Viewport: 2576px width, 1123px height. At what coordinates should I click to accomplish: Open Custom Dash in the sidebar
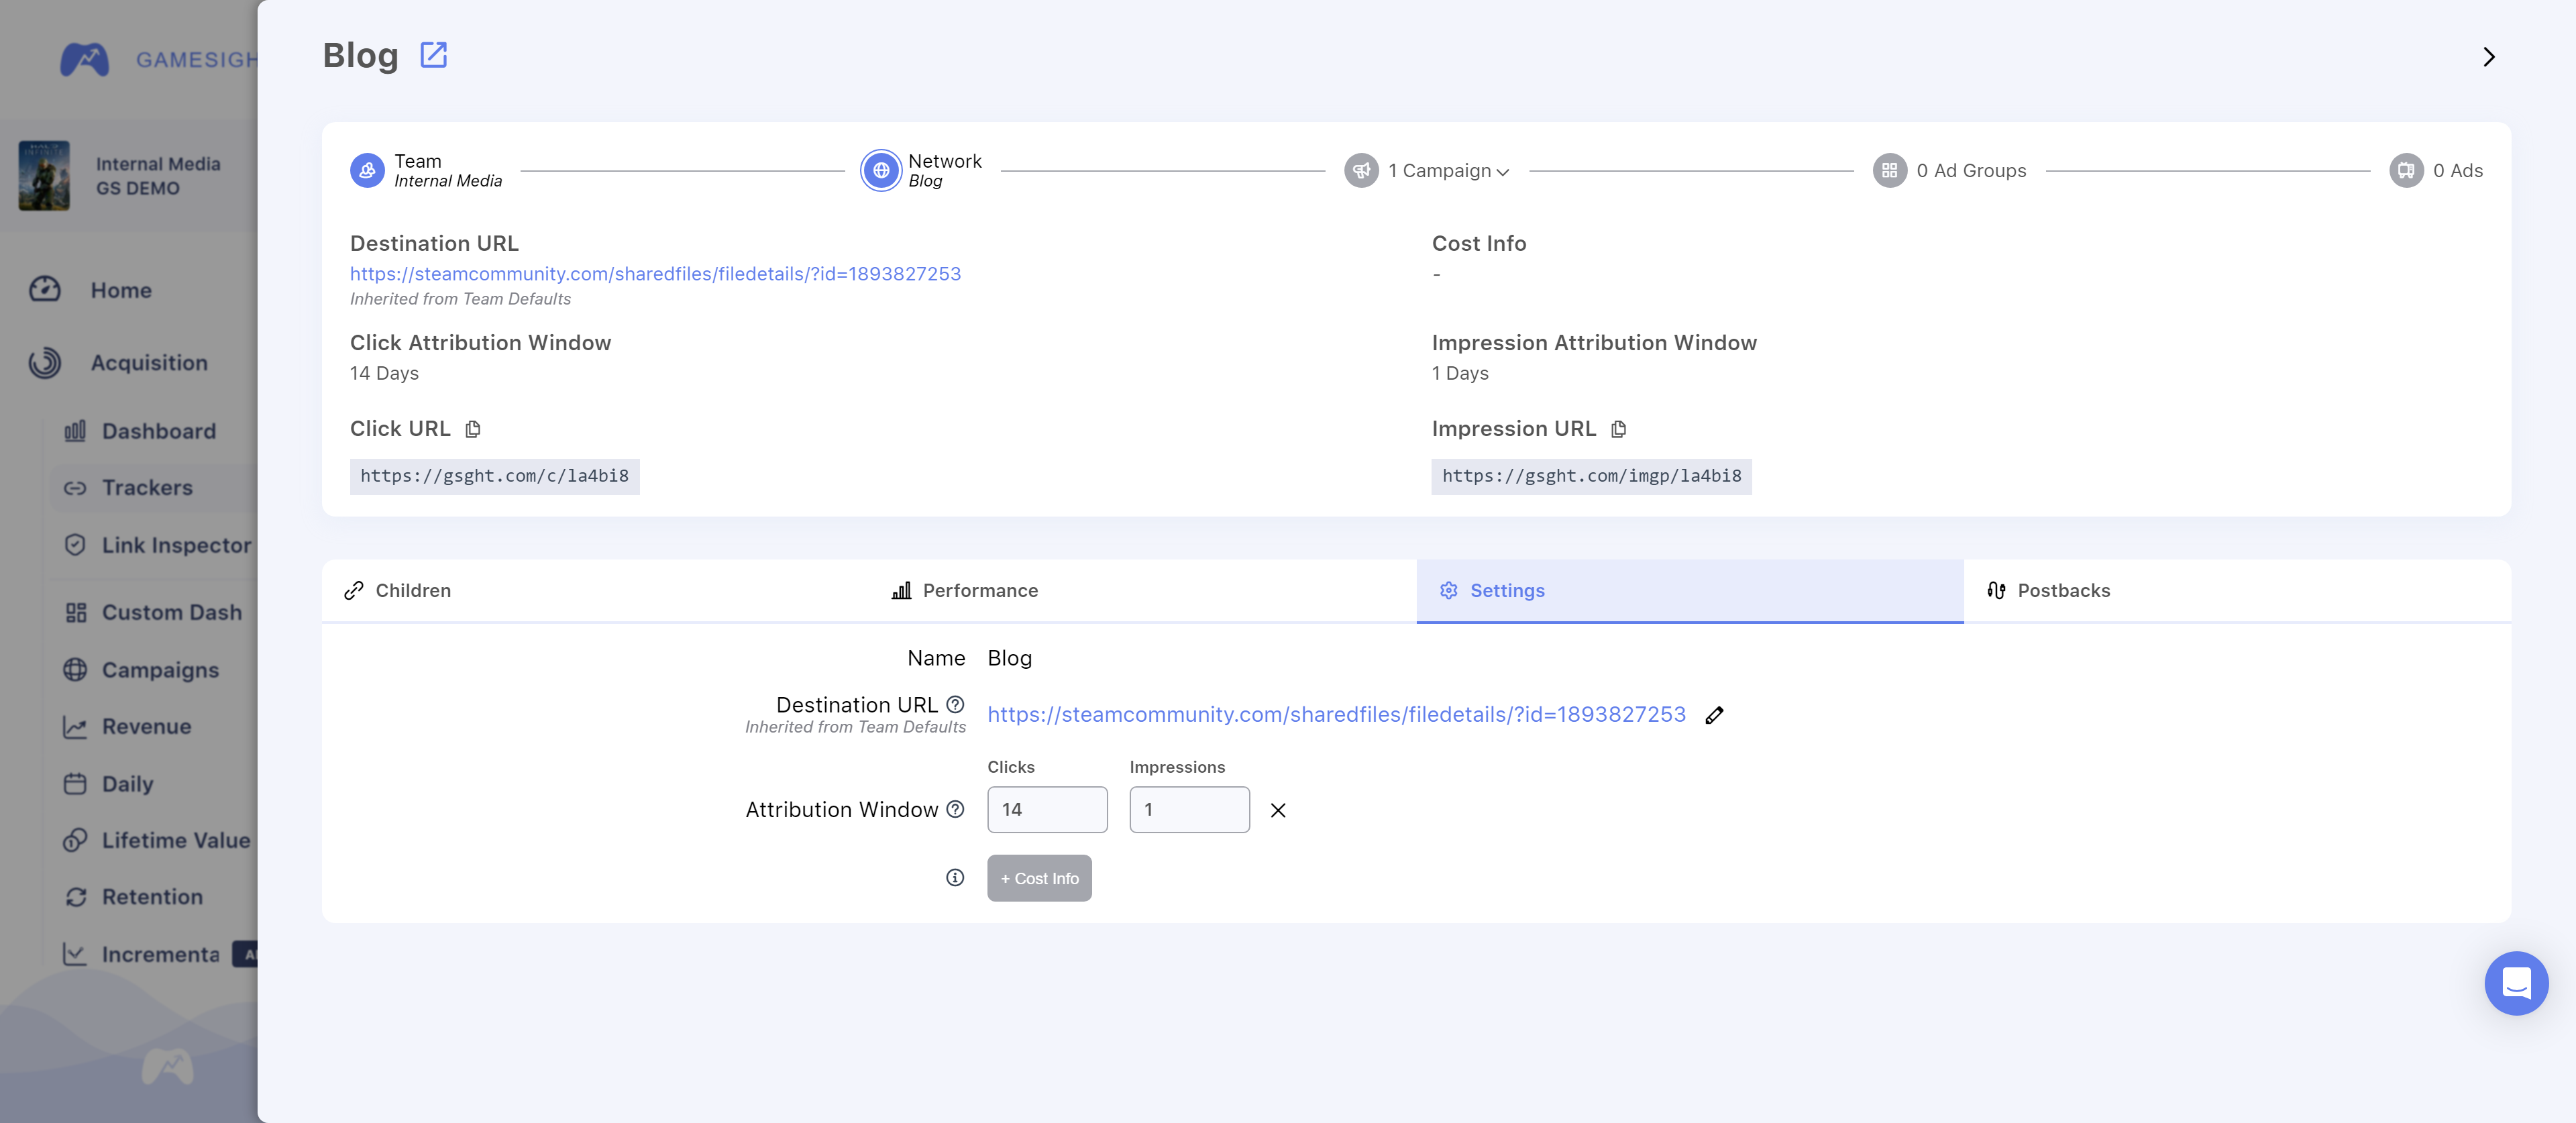(171, 612)
